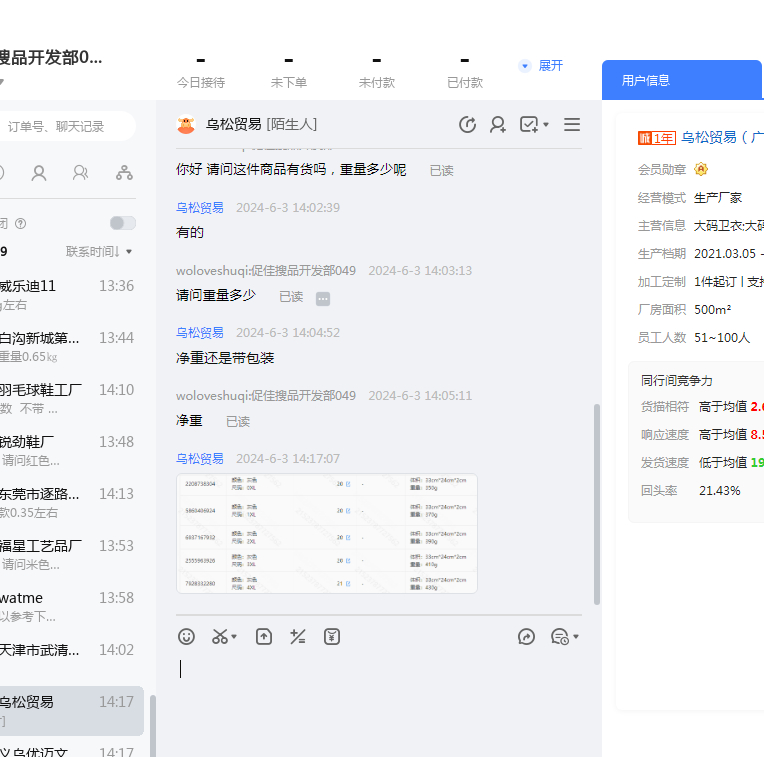Select the single contact tab icon

click(39, 173)
